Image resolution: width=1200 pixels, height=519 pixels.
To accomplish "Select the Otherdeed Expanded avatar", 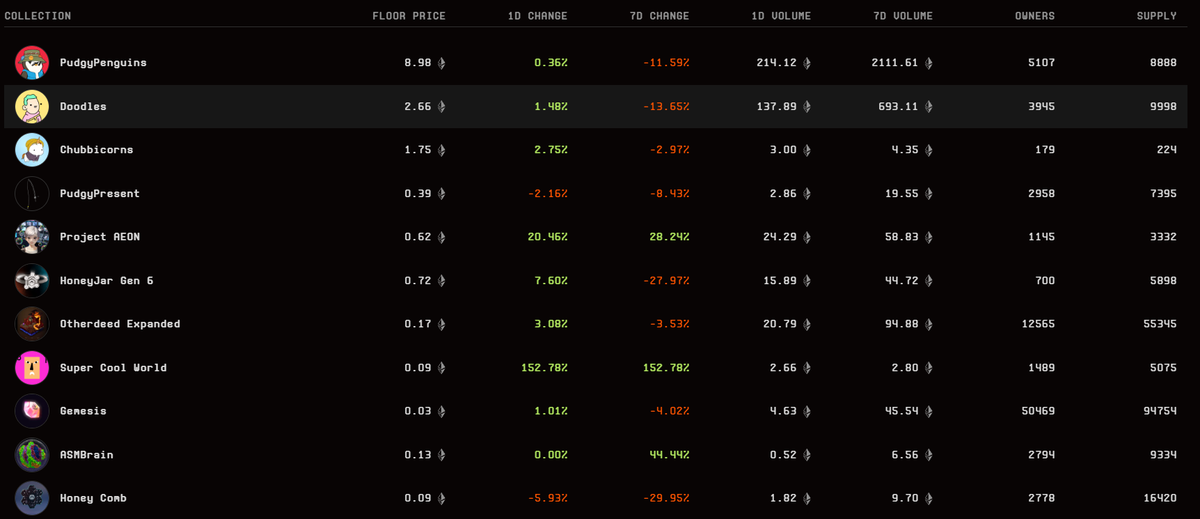I will click(x=32, y=324).
